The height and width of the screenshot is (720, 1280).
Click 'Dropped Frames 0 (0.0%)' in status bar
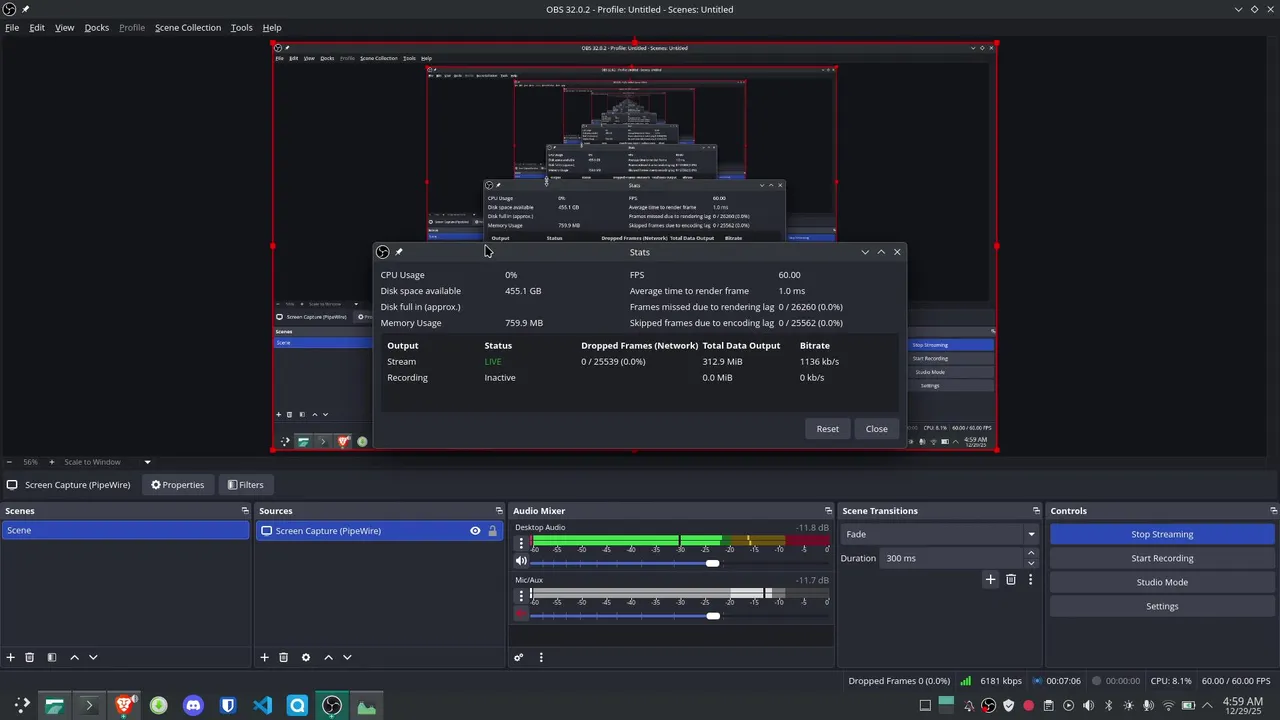[x=899, y=681]
